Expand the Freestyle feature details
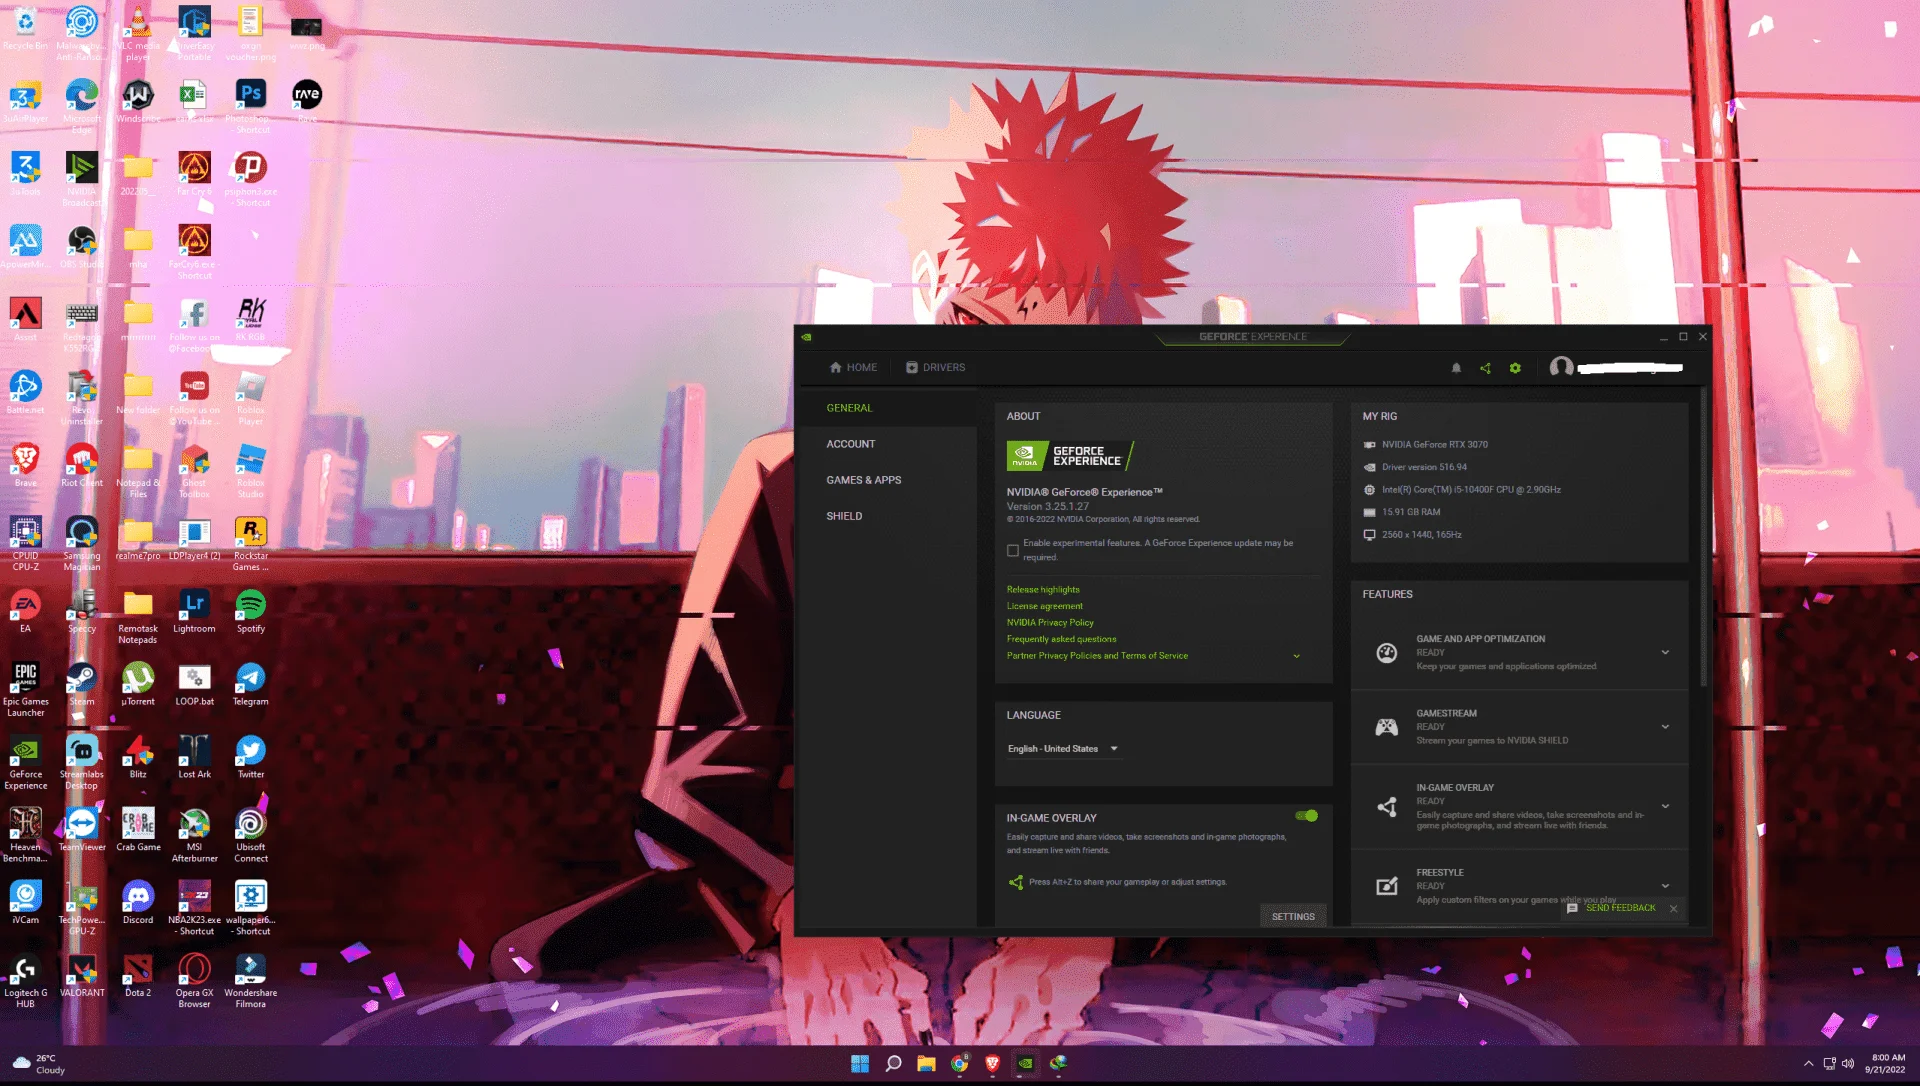 [1665, 886]
